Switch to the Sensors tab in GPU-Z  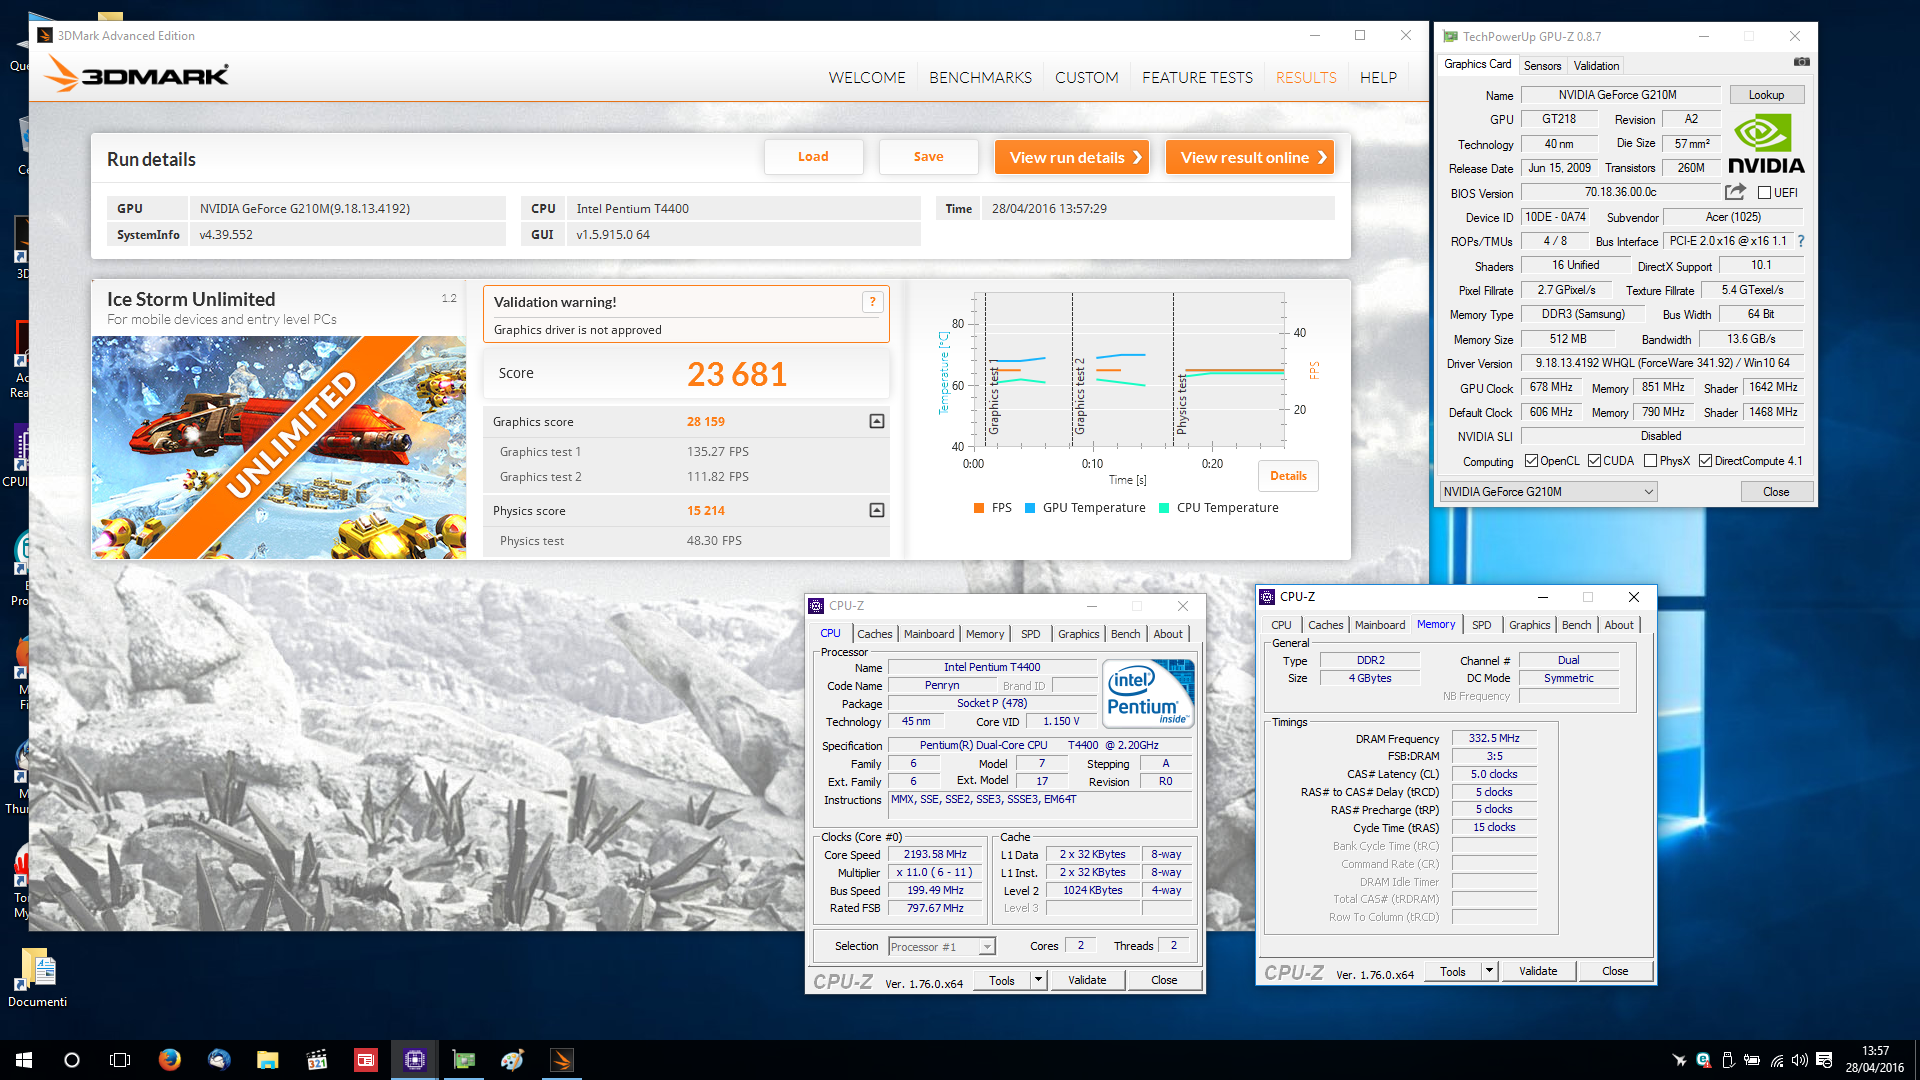[x=1542, y=66]
